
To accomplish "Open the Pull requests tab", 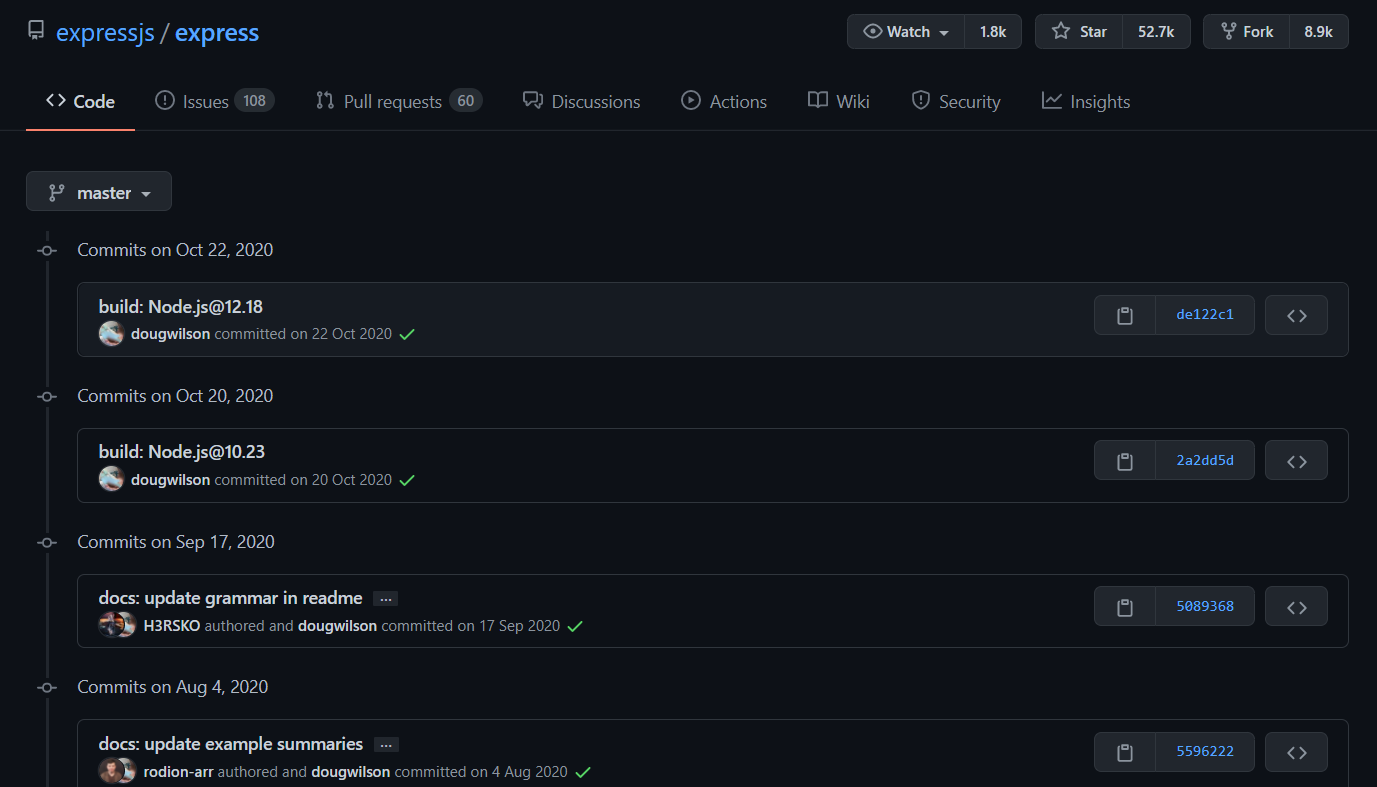I will 398,101.
